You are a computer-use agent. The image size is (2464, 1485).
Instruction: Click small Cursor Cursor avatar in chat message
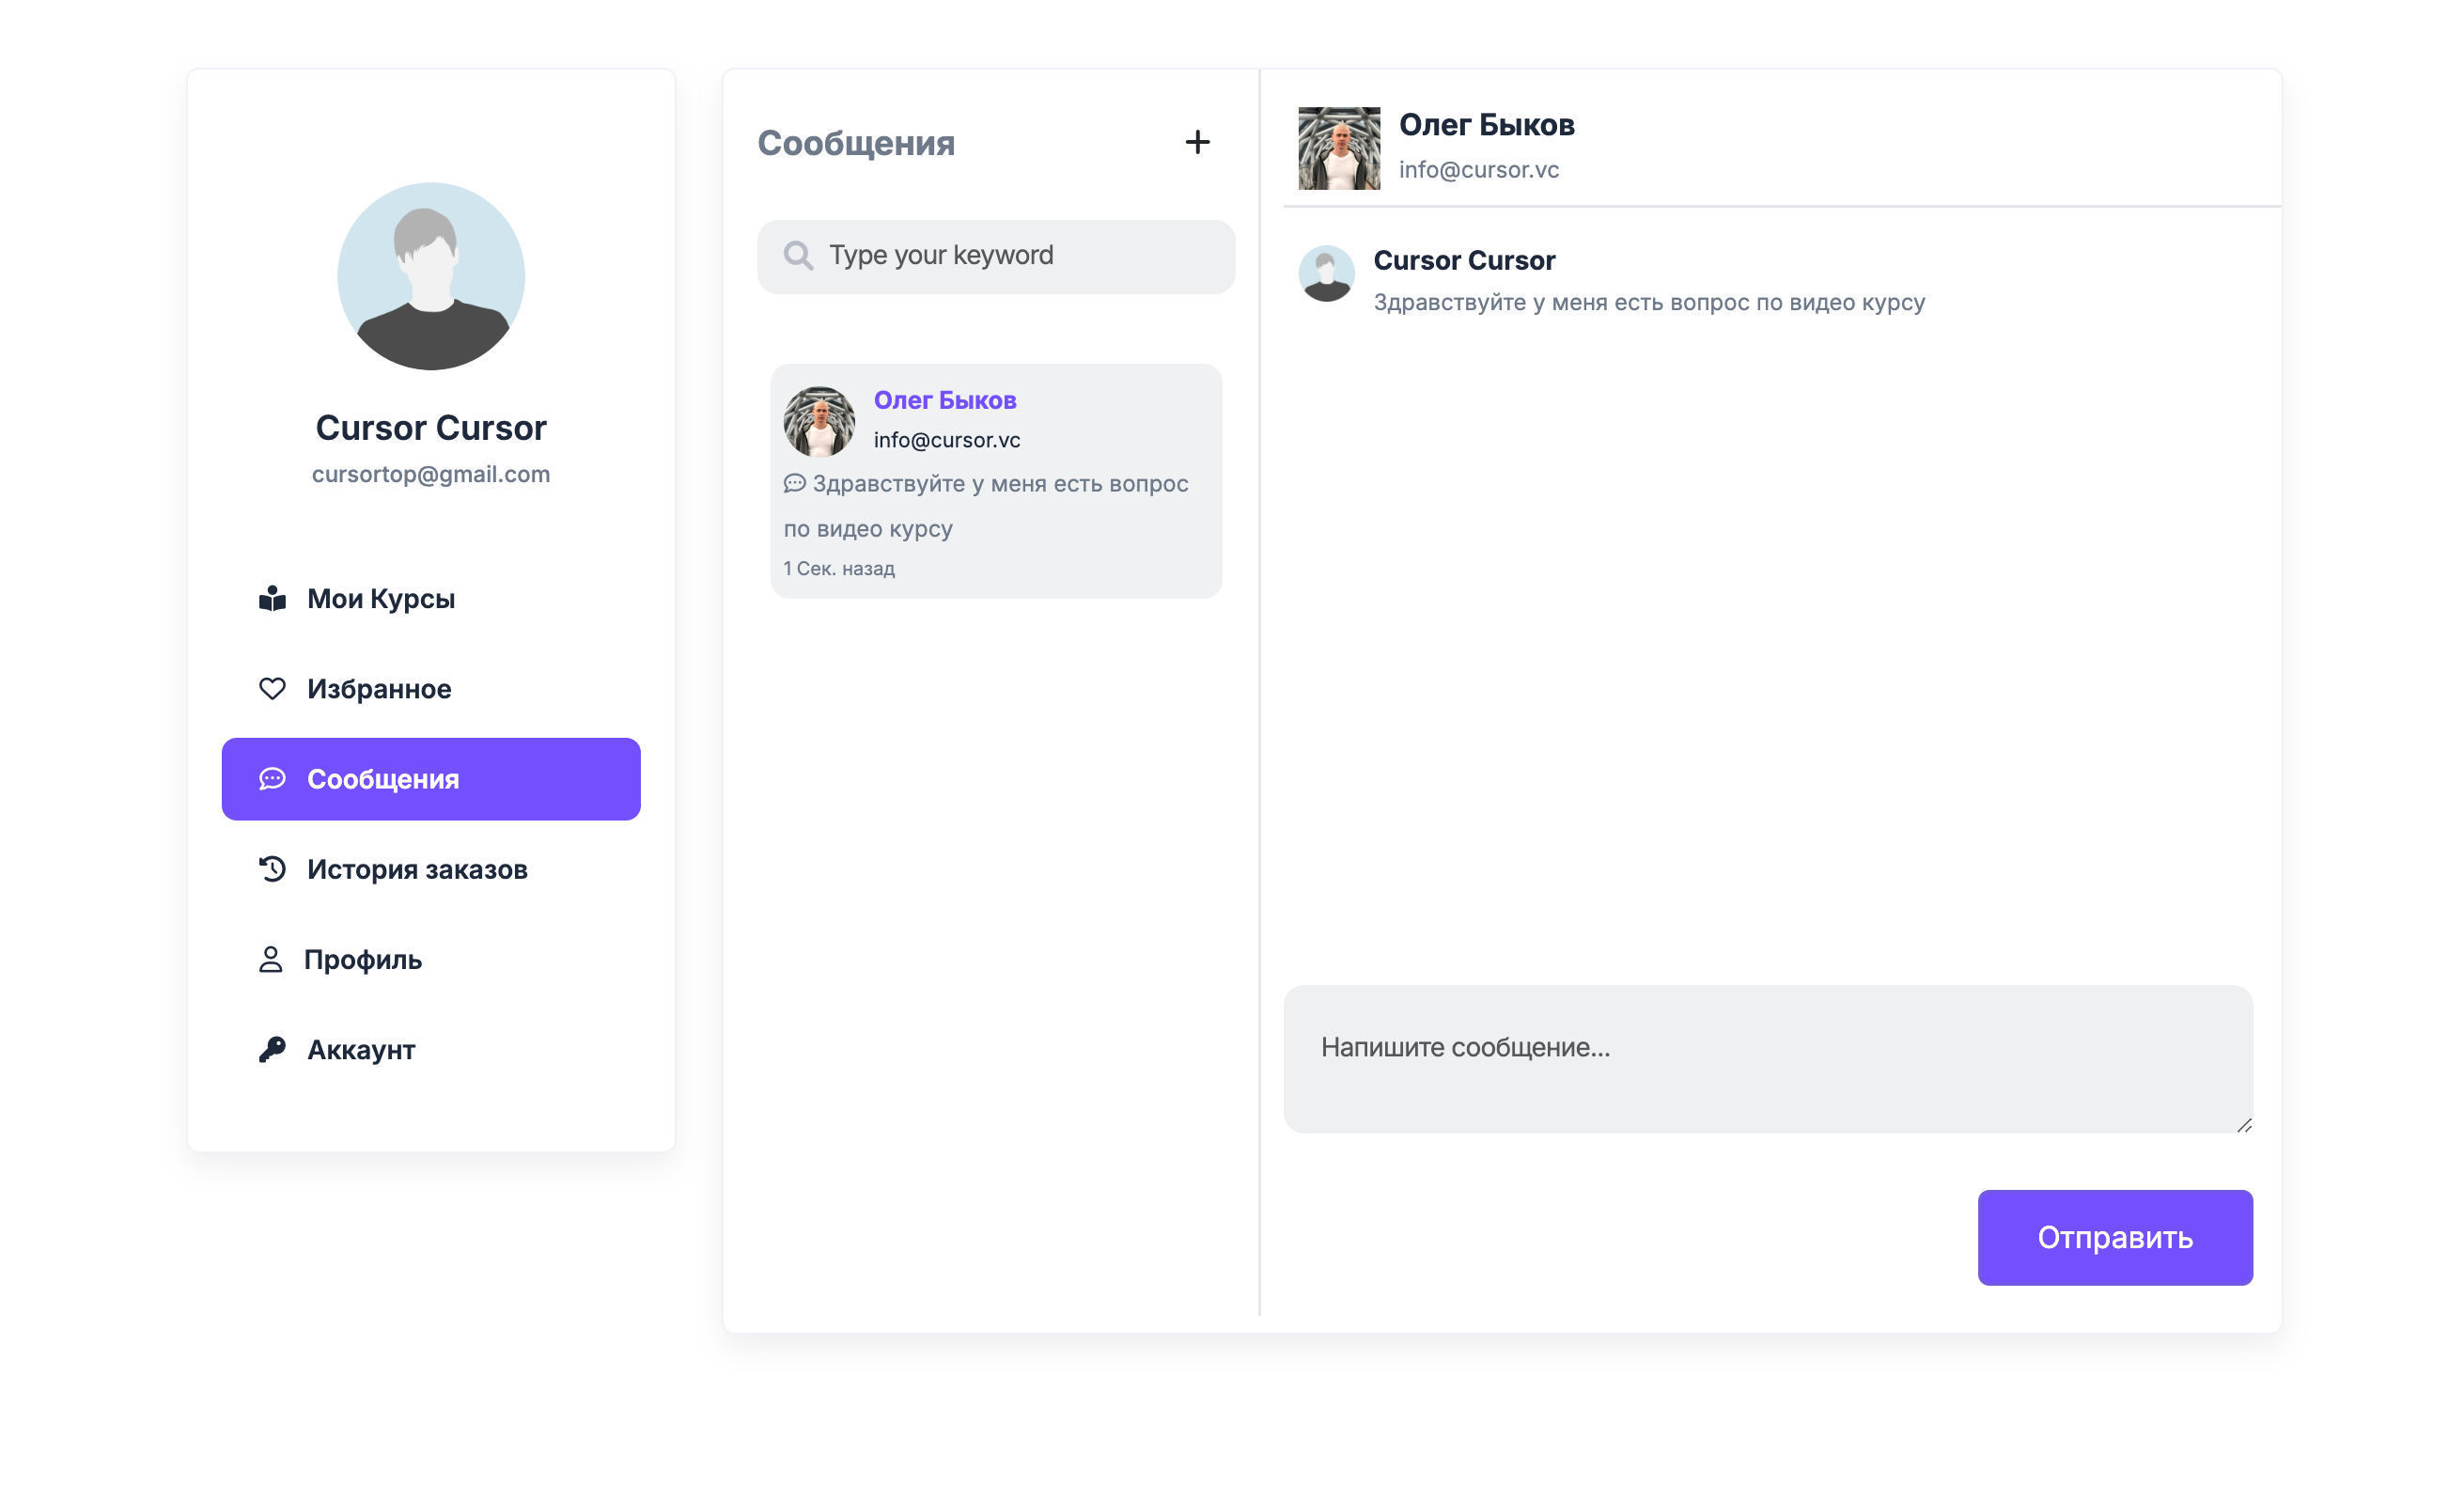tap(1326, 273)
